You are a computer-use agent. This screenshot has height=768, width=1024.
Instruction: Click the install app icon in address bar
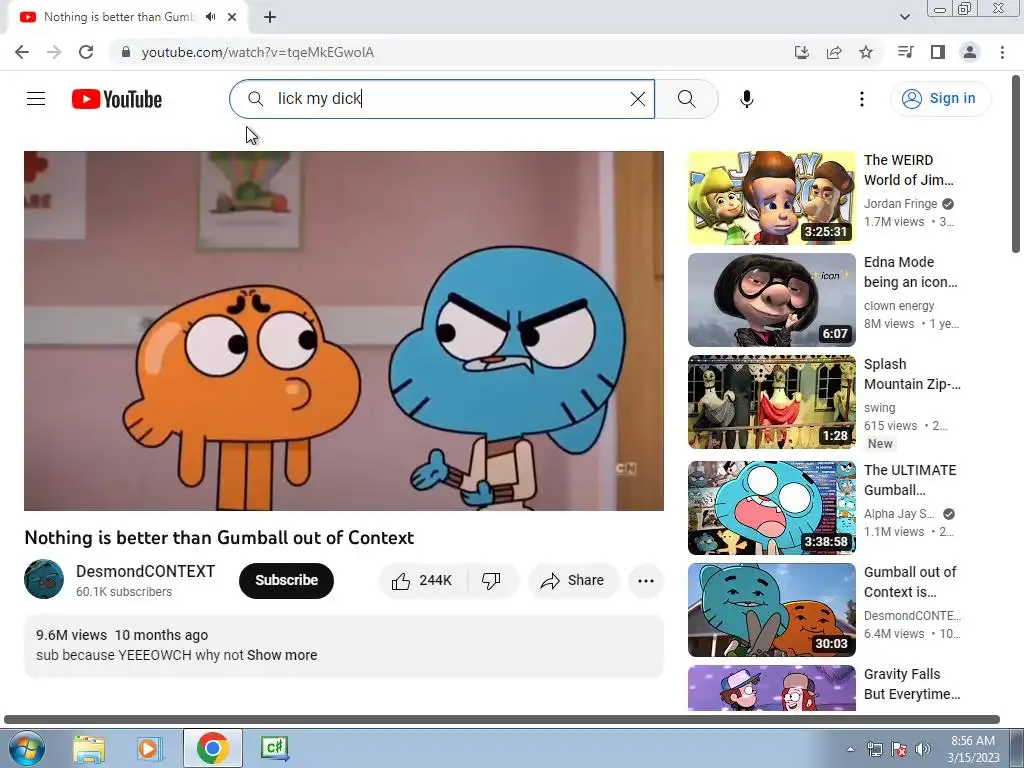pos(801,52)
